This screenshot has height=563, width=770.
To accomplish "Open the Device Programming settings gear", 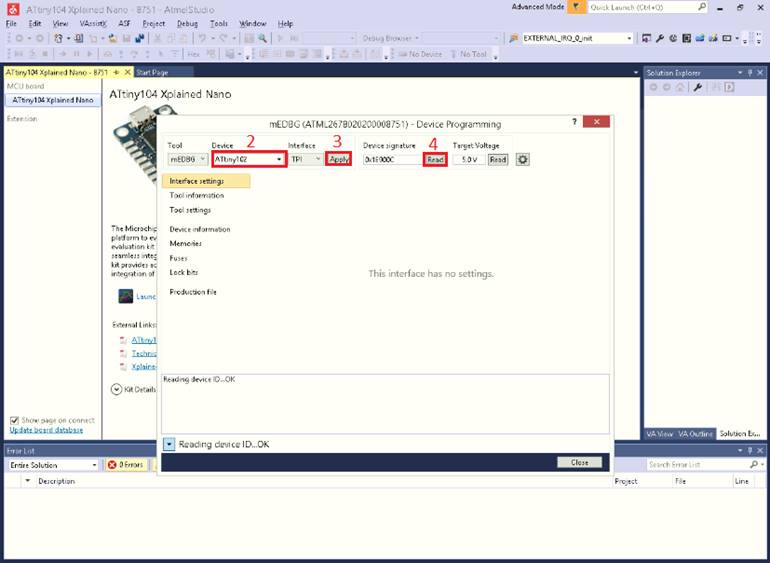I will point(523,159).
